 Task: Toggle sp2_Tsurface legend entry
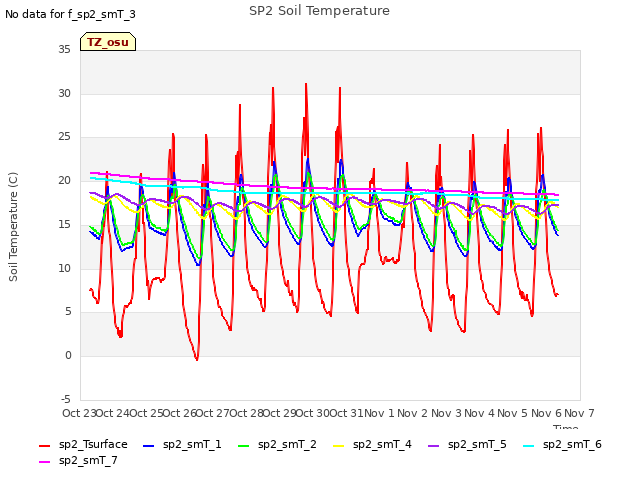(x=83, y=444)
